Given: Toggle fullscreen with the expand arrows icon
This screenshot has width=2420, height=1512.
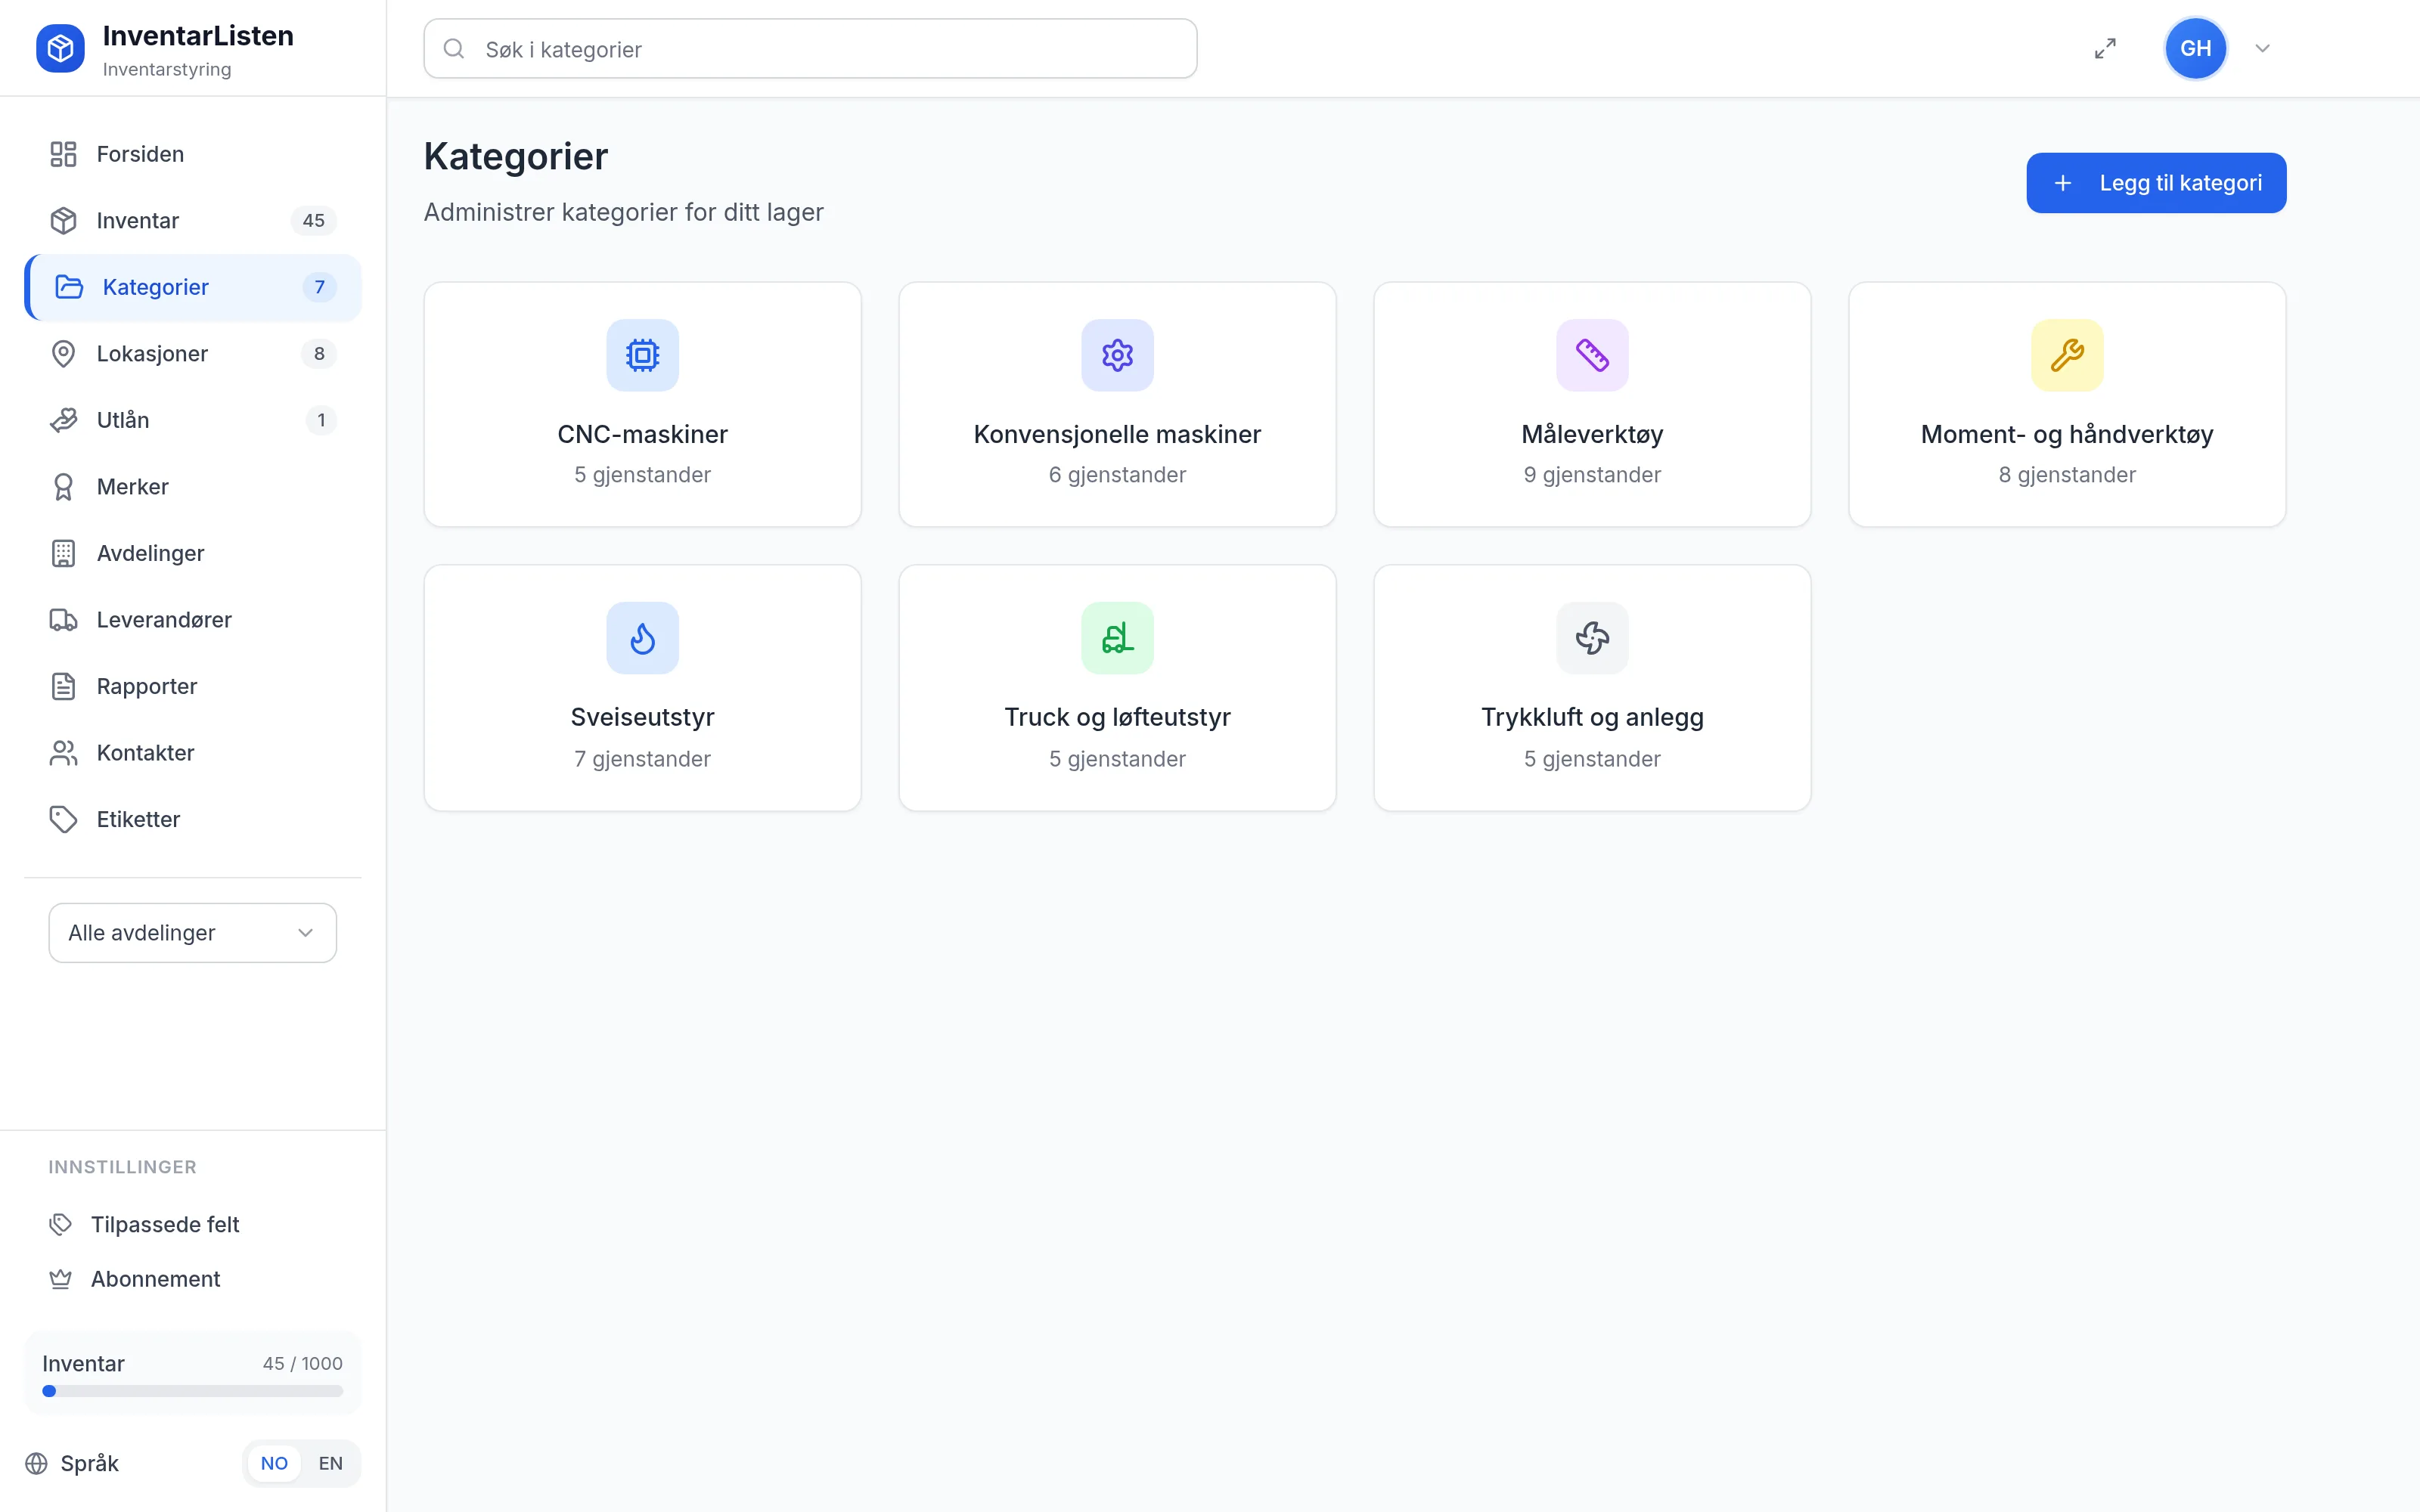Looking at the screenshot, I should pyautogui.click(x=2105, y=48).
